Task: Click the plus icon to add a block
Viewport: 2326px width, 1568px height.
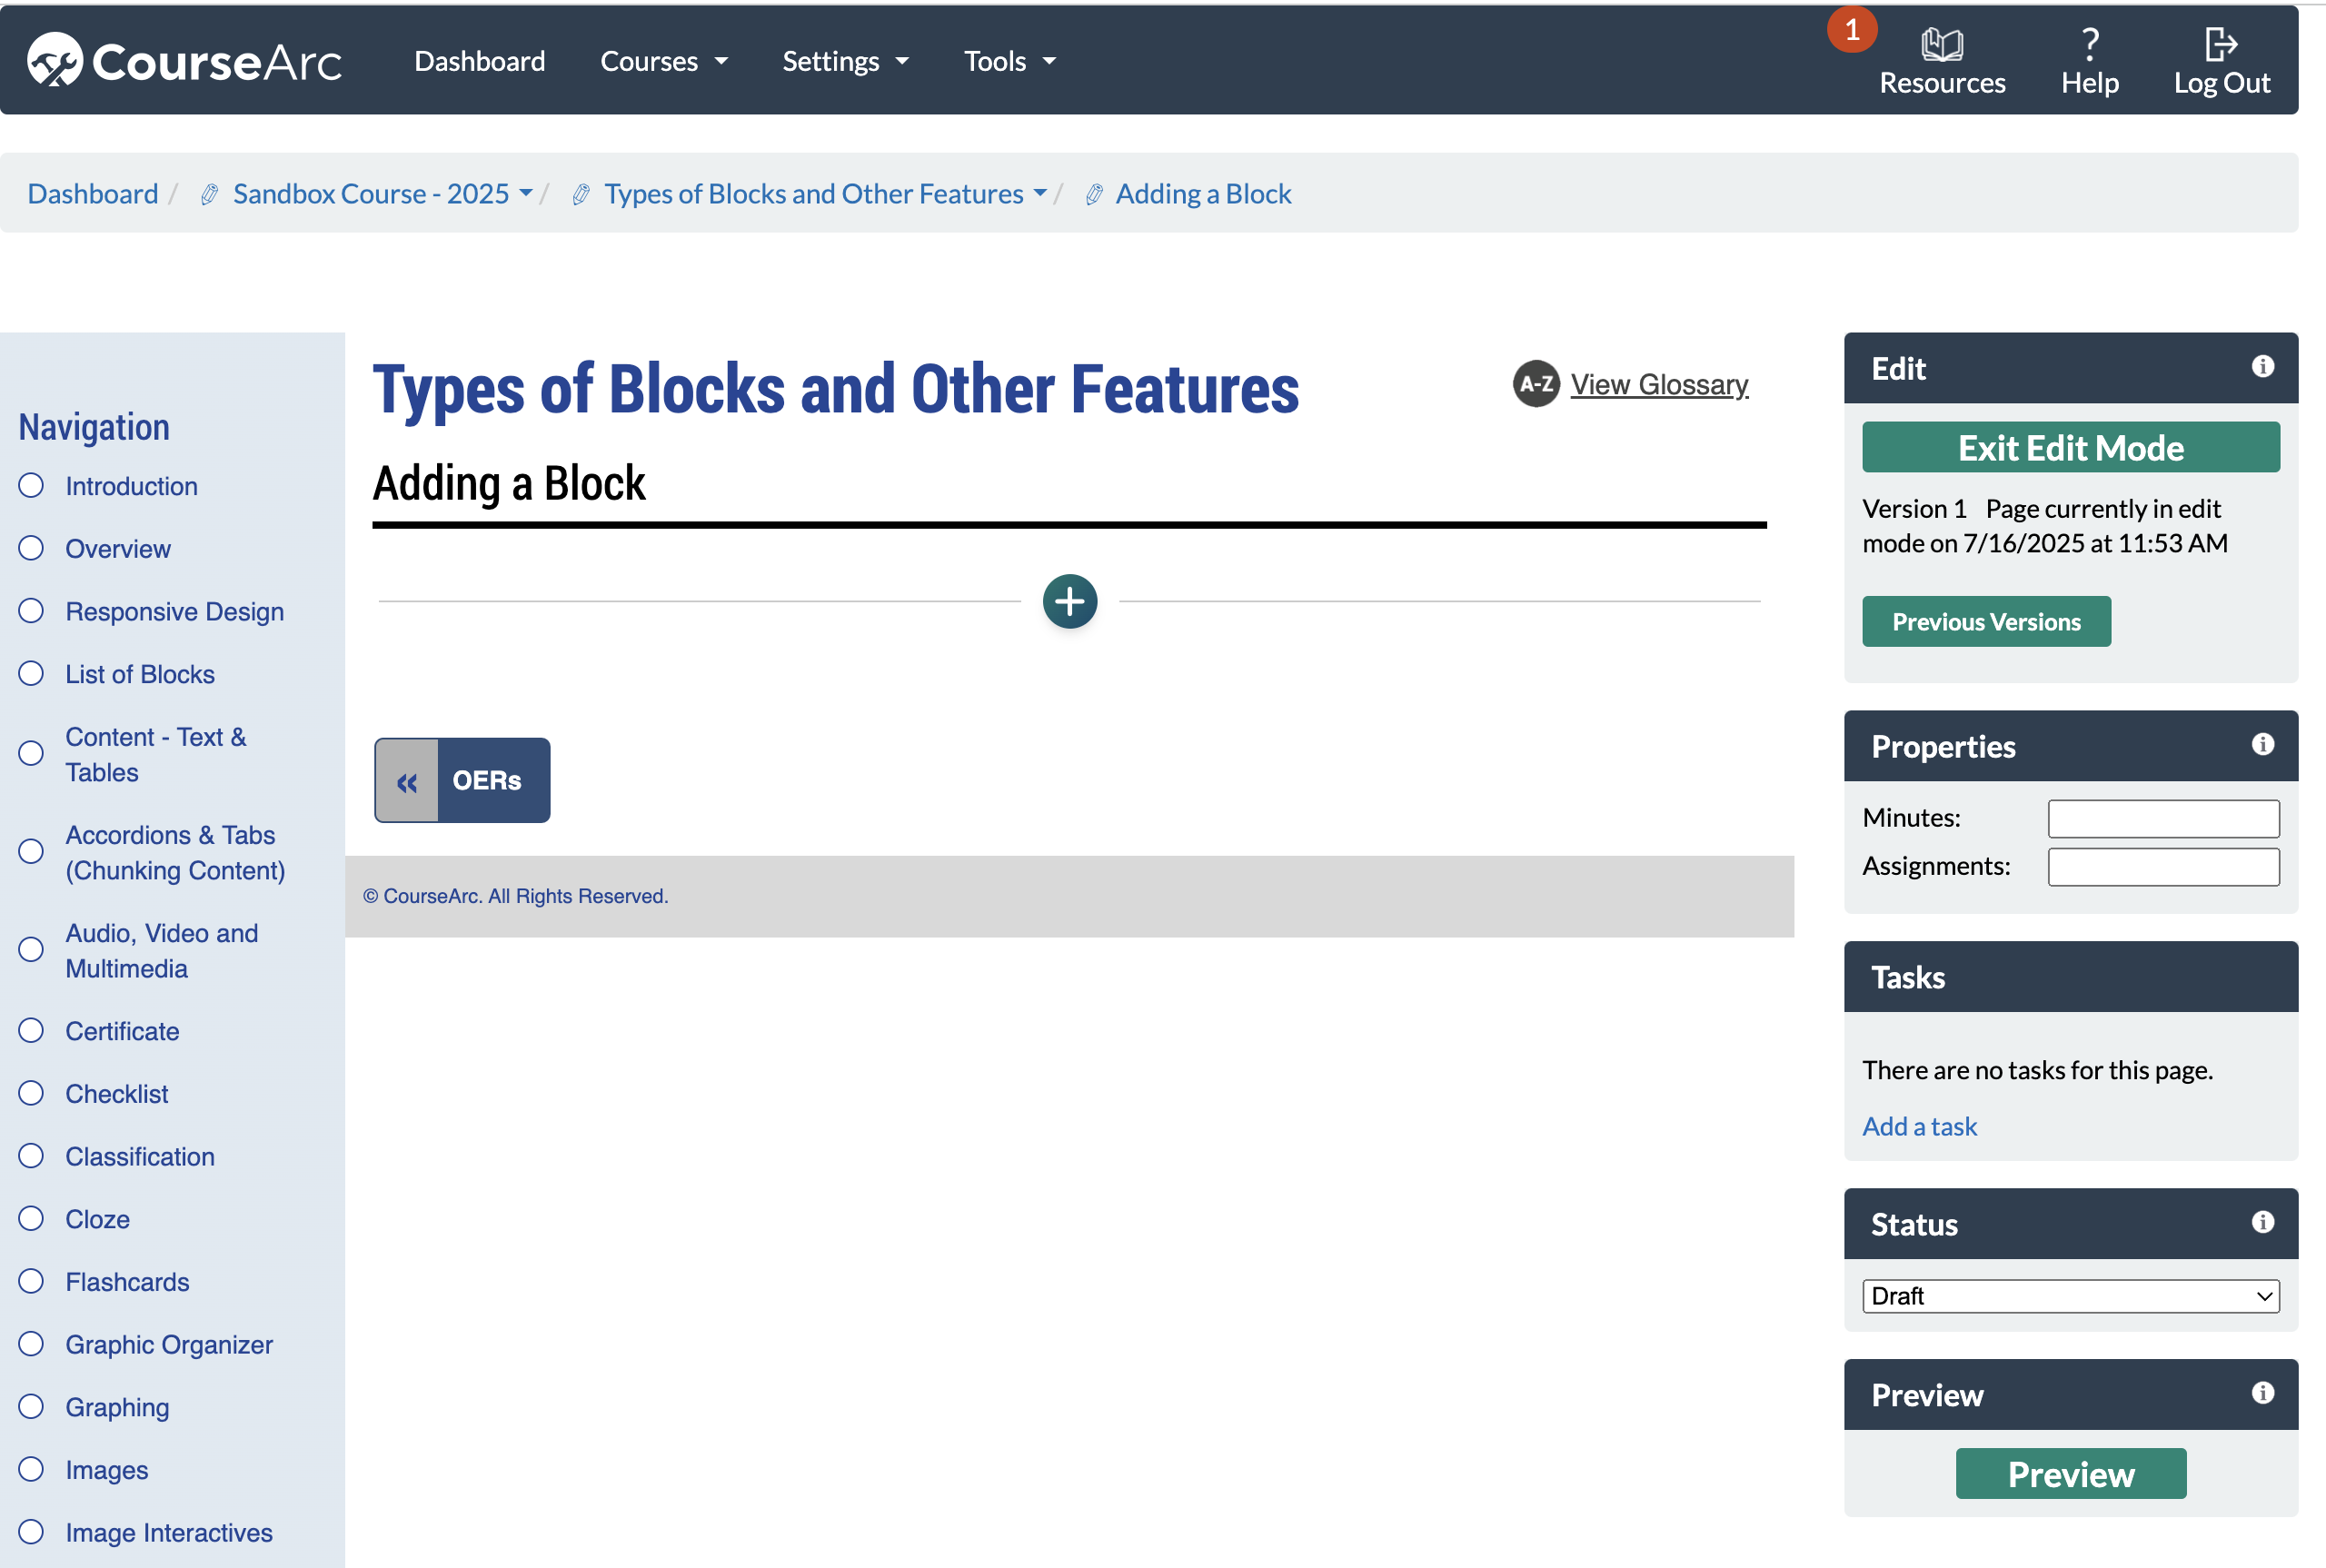Action: tap(1069, 601)
